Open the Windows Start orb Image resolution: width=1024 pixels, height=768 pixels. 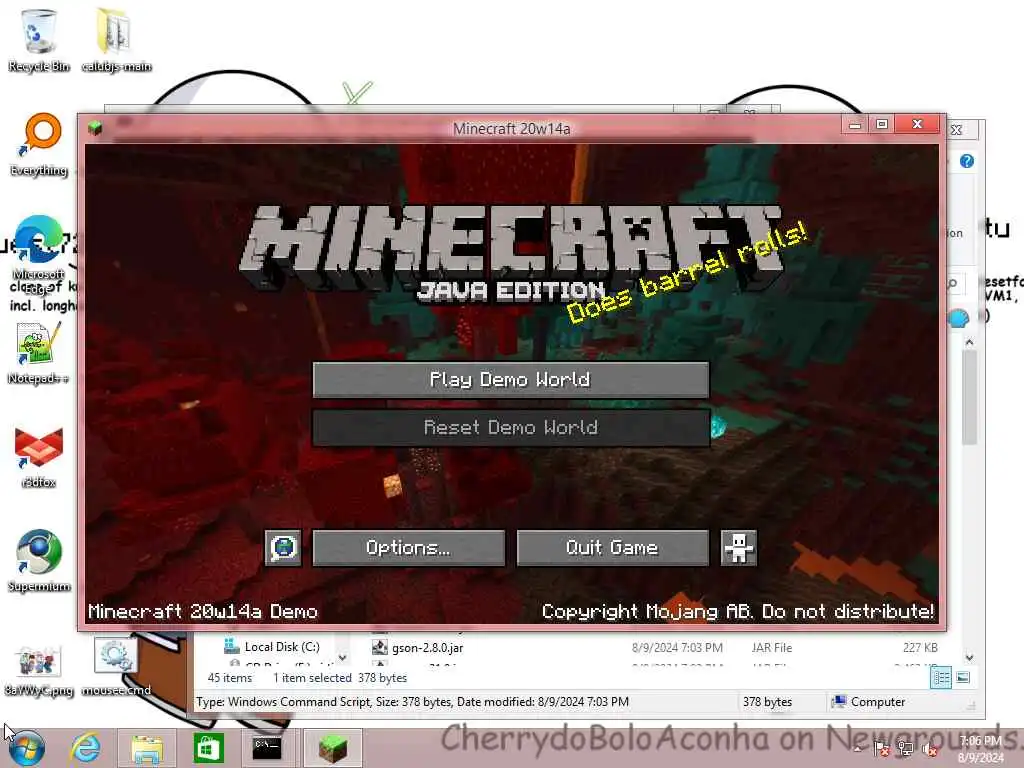coord(27,748)
